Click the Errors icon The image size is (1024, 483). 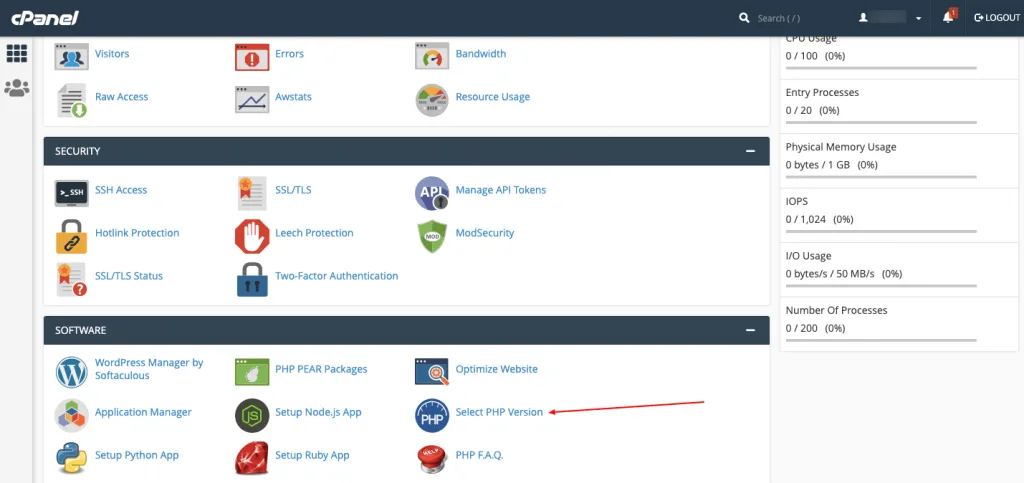[252, 56]
